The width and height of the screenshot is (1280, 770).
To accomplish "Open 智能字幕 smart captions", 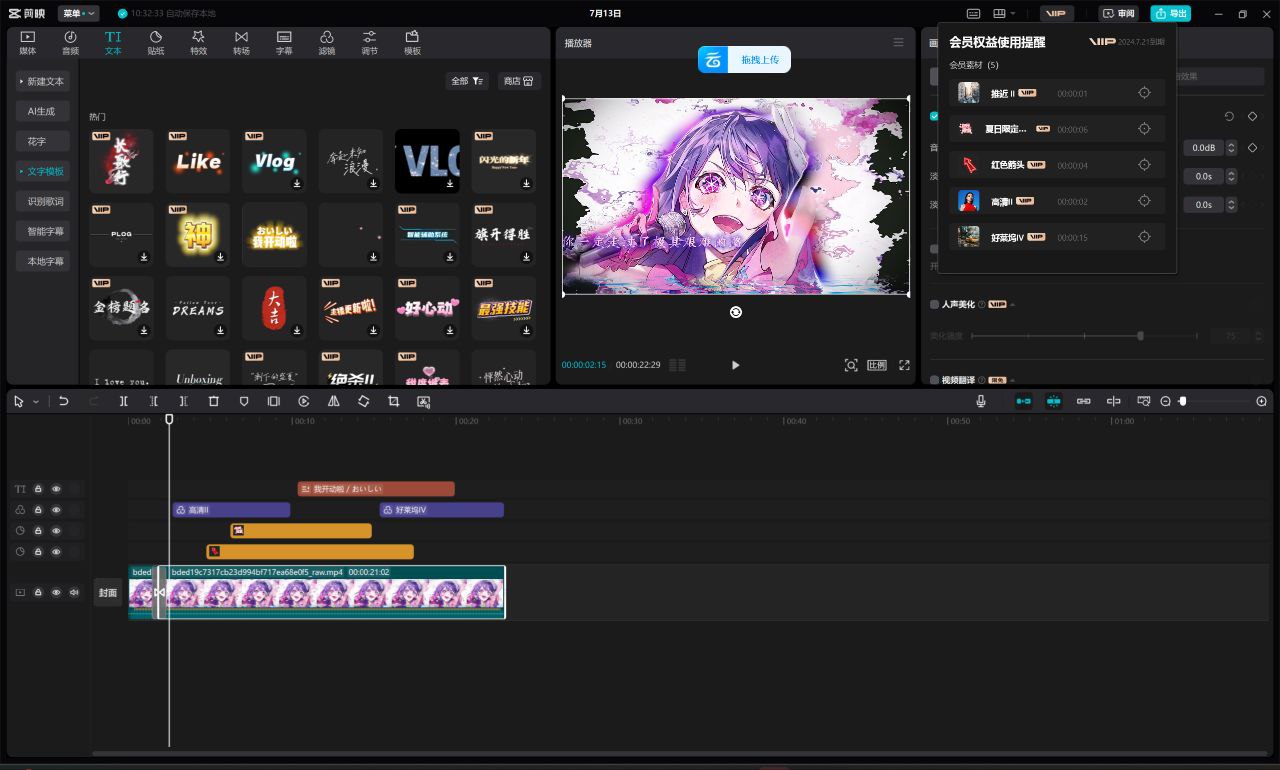I will [x=45, y=231].
